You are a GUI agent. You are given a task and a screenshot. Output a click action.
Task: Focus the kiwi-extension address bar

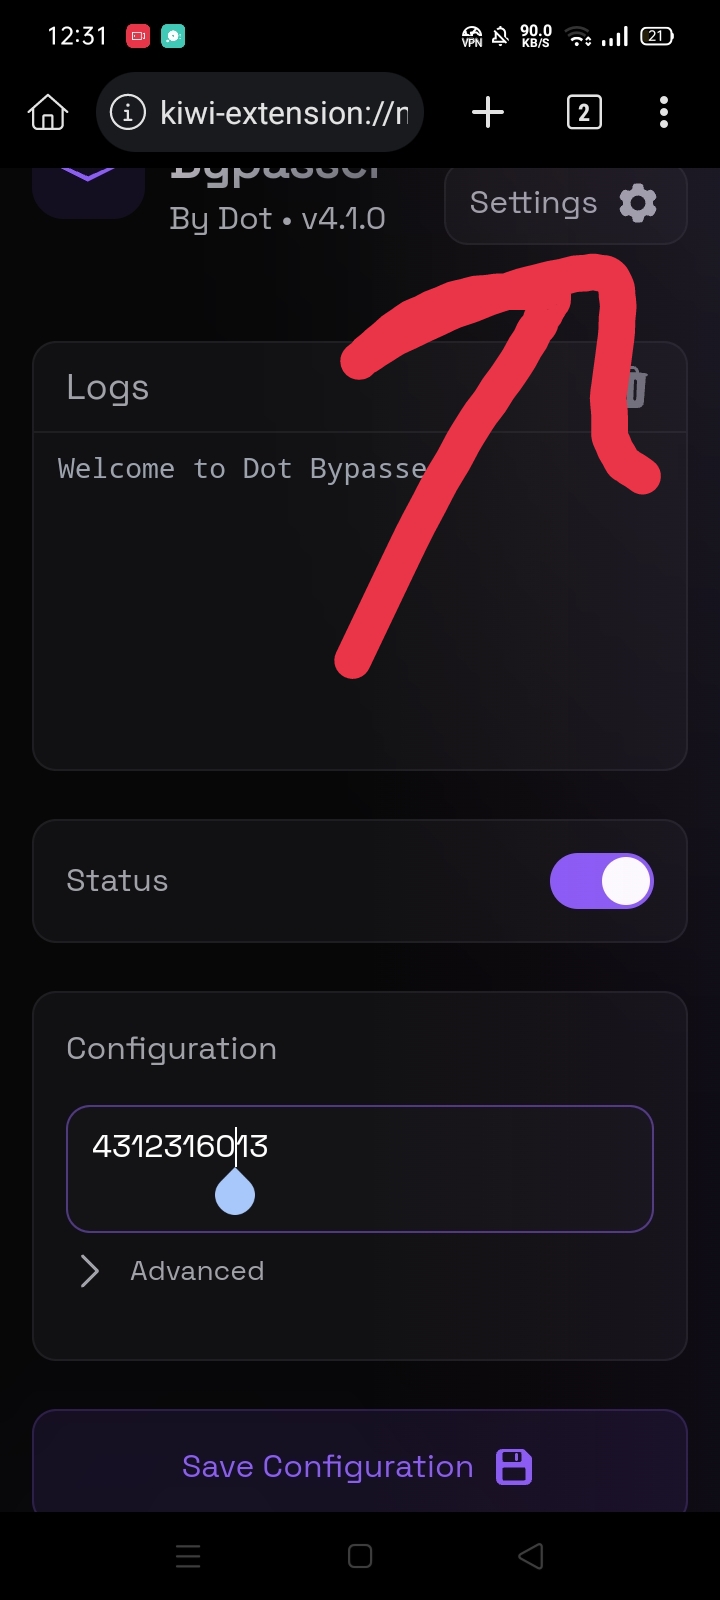pos(284,113)
